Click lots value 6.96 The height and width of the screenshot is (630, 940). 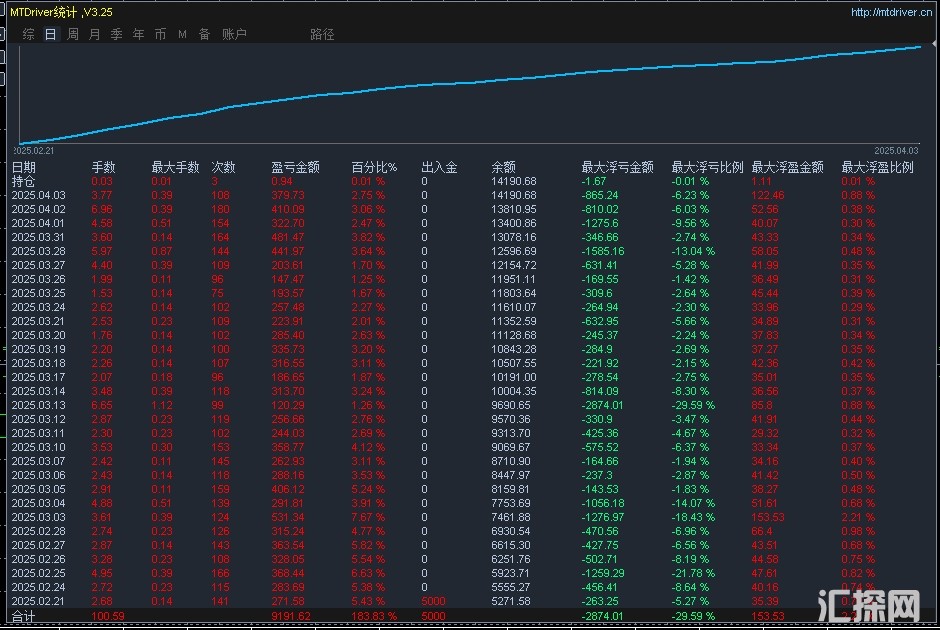[x=102, y=209]
